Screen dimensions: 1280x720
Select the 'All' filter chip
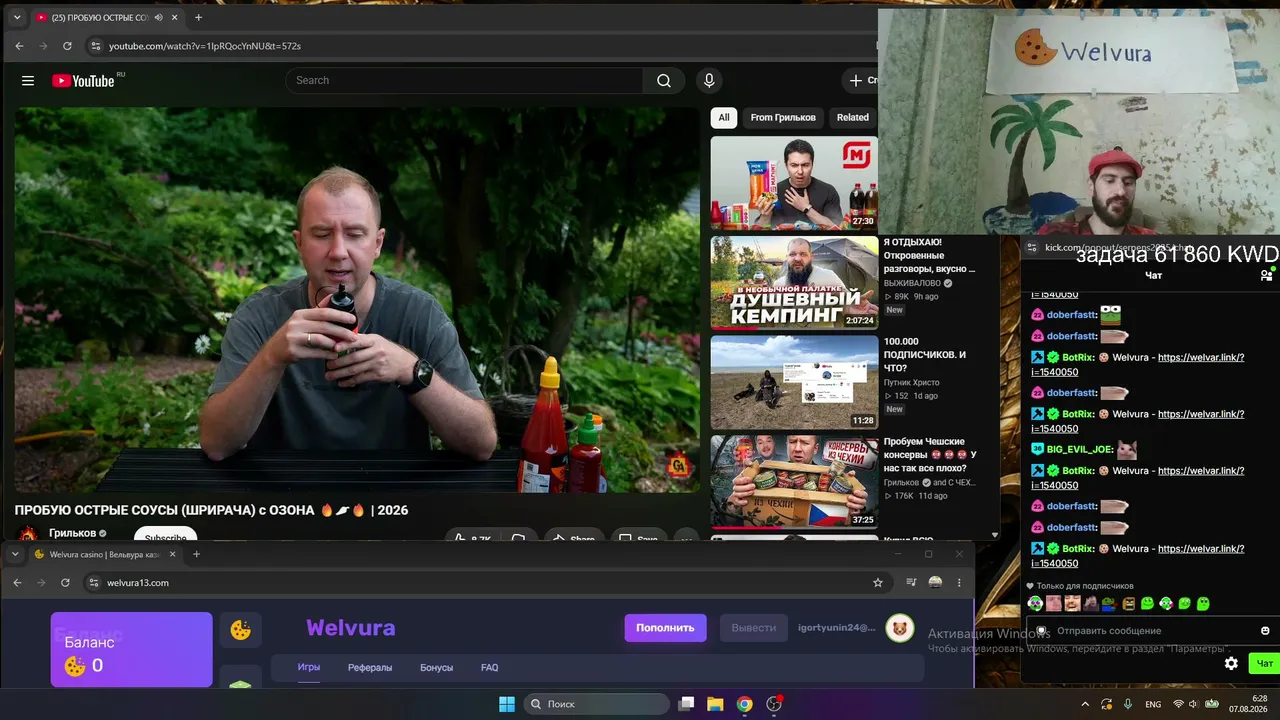(x=724, y=118)
